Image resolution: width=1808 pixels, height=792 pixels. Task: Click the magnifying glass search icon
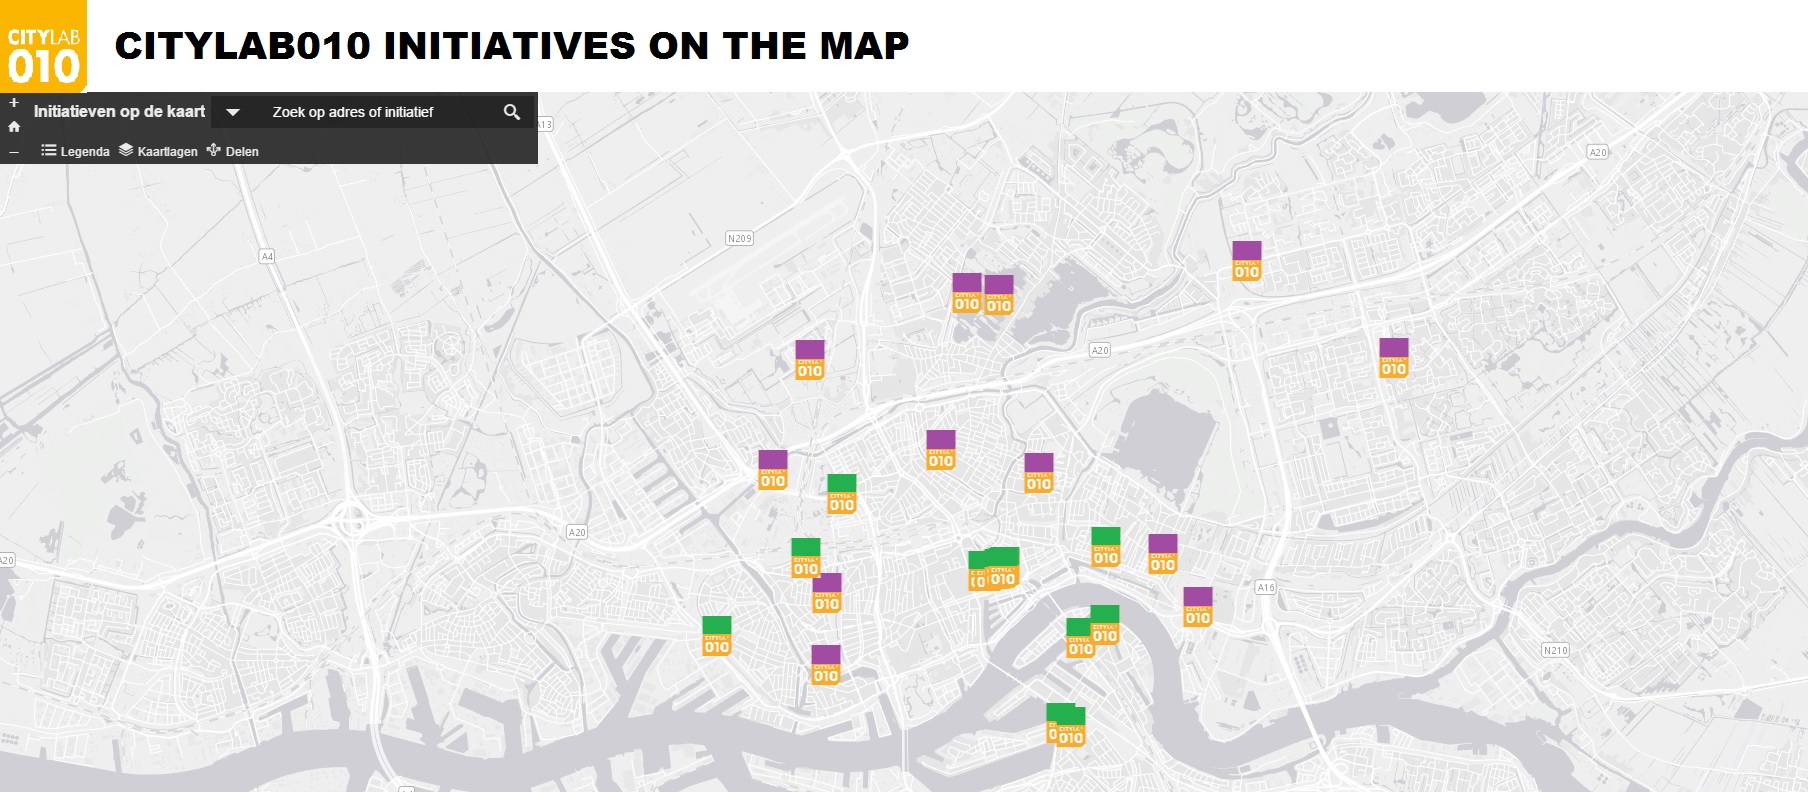tap(512, 112)
